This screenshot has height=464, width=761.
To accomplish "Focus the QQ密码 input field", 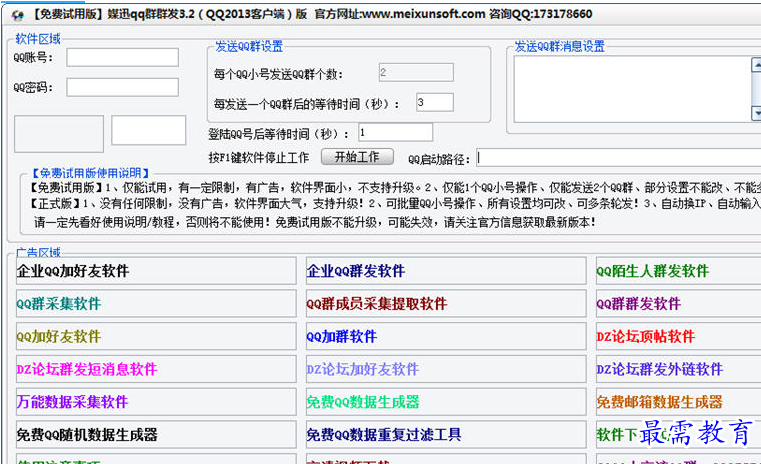I will [122, 87].
